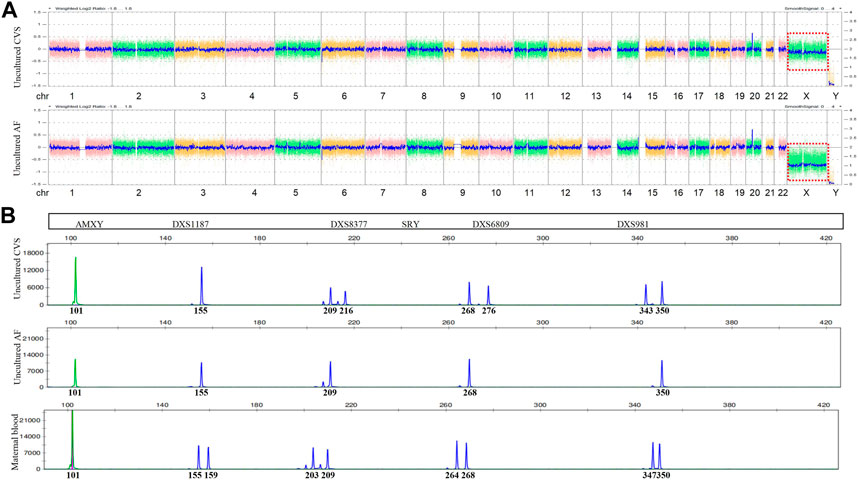
Task: Click chromosome 6 label in the Uncultured AF plot
Action: [x=344, y=193]
